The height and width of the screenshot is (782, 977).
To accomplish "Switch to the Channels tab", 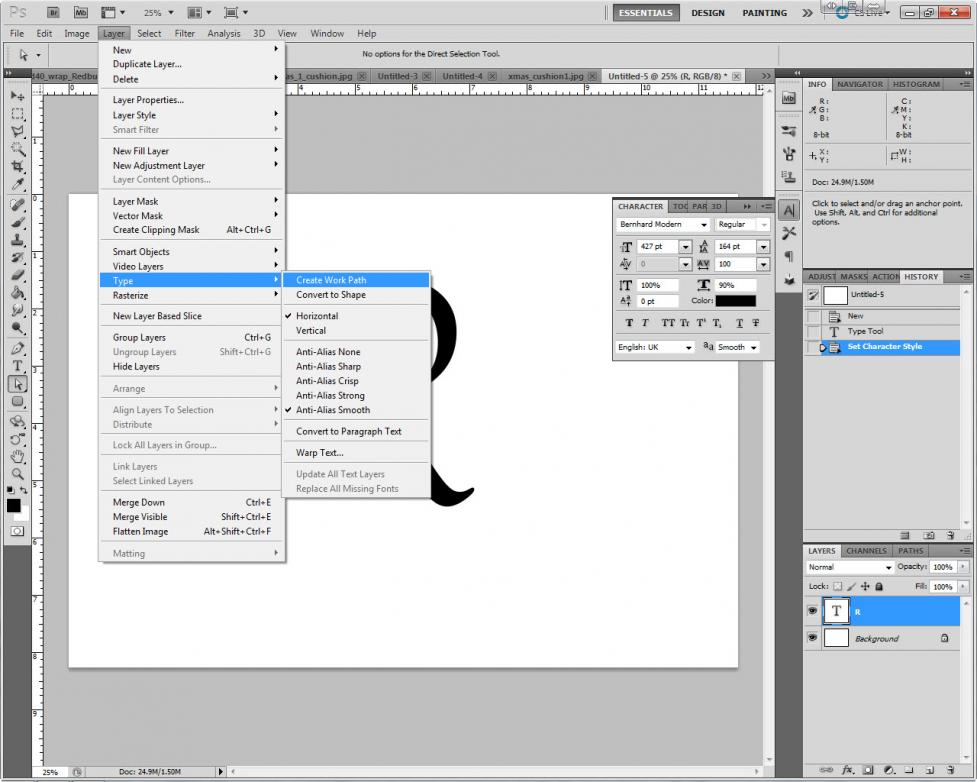I will (866, 551).
